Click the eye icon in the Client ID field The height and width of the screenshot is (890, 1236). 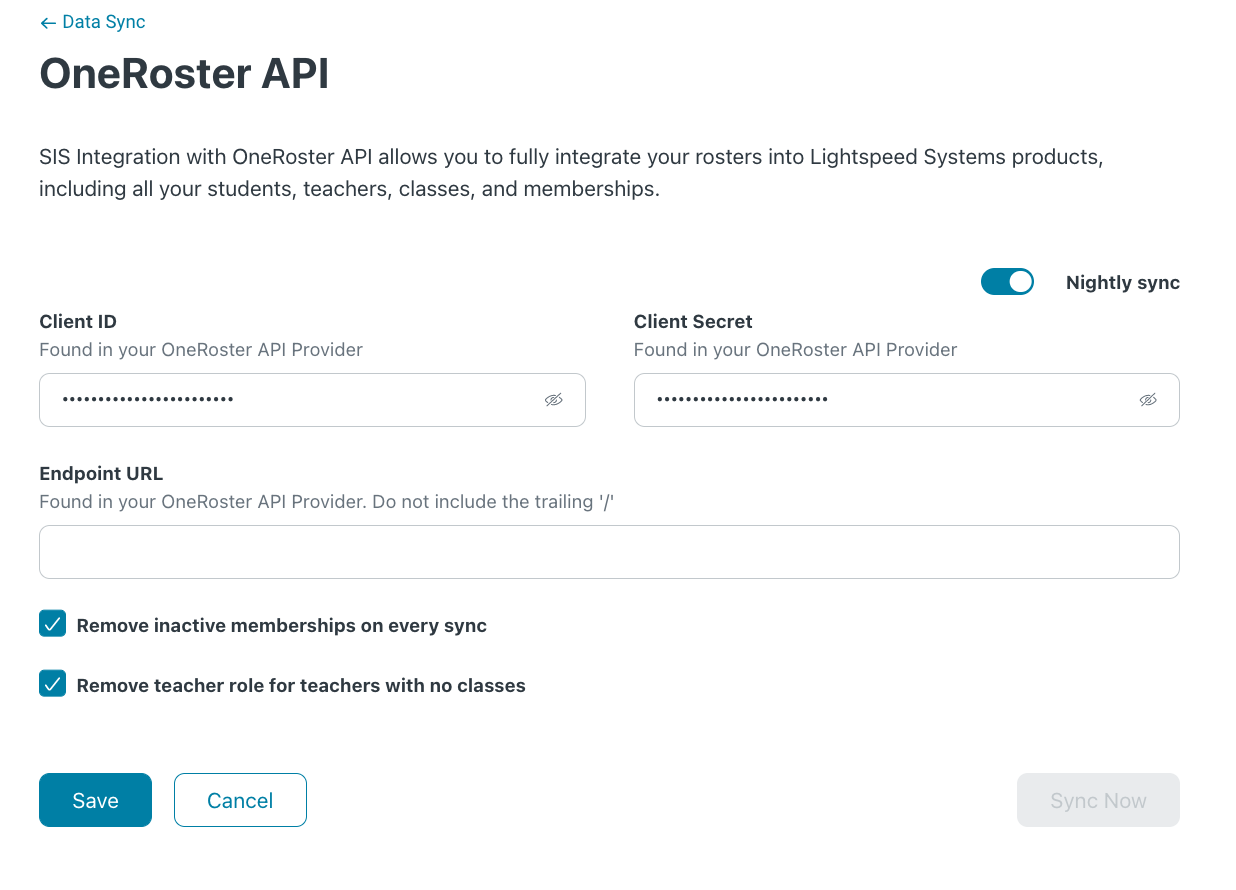(x=554, y=399)
